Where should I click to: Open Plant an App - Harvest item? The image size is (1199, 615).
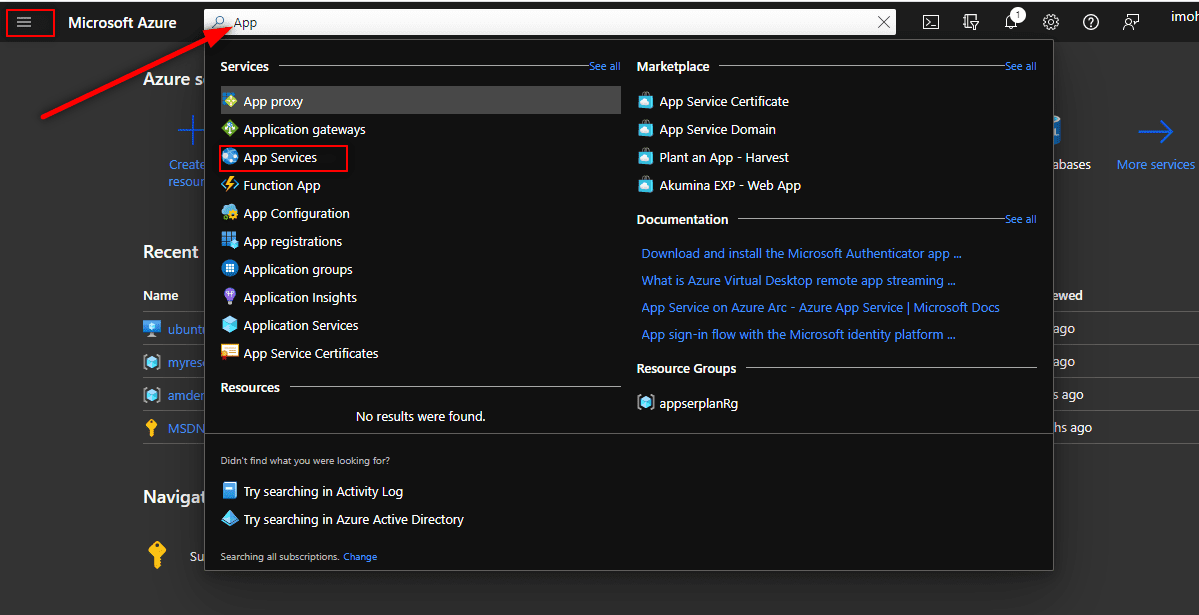click(724, 158)
